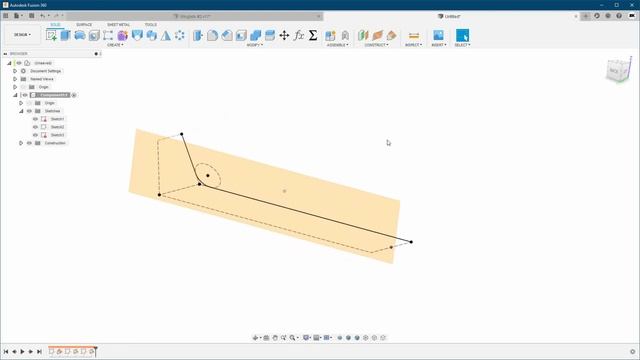Select the Combine tool icon
Viewport: 640px width, 360px height.
point(256,35)
